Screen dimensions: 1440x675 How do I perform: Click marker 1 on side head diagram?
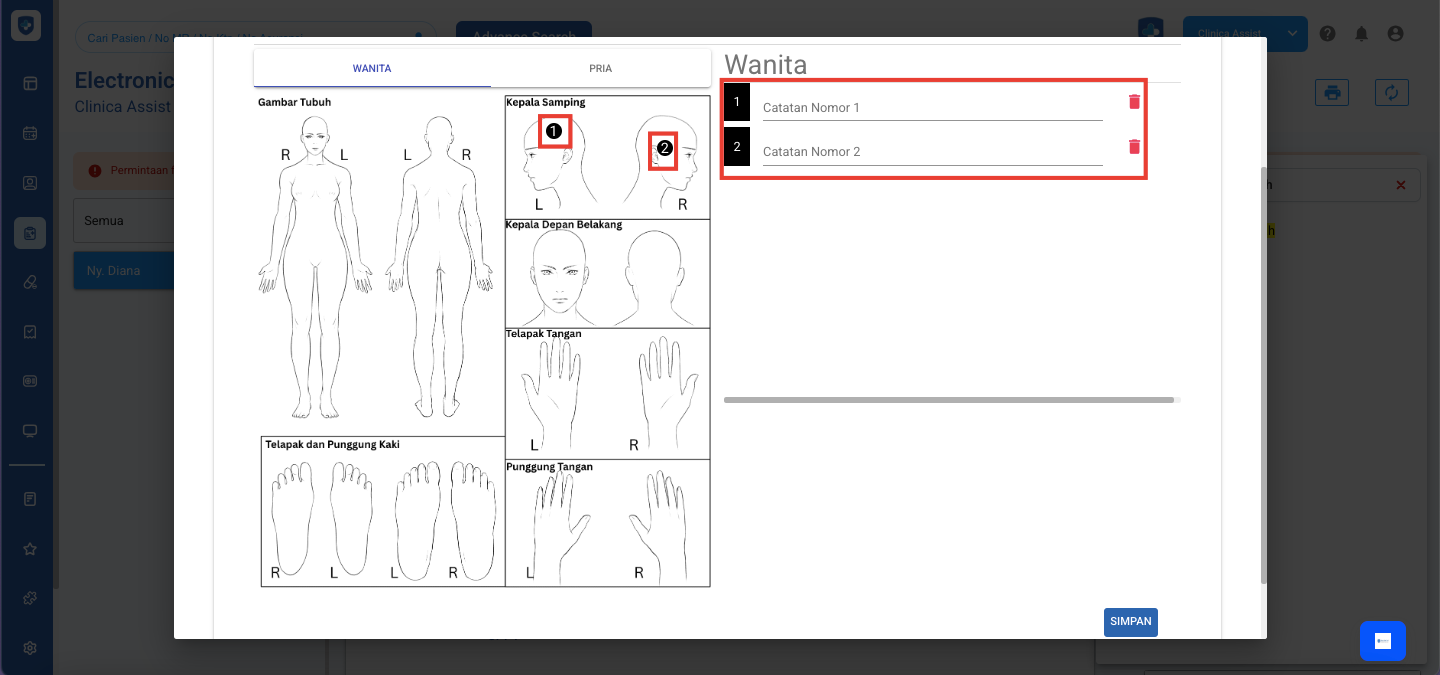click(x=554, y=131)
